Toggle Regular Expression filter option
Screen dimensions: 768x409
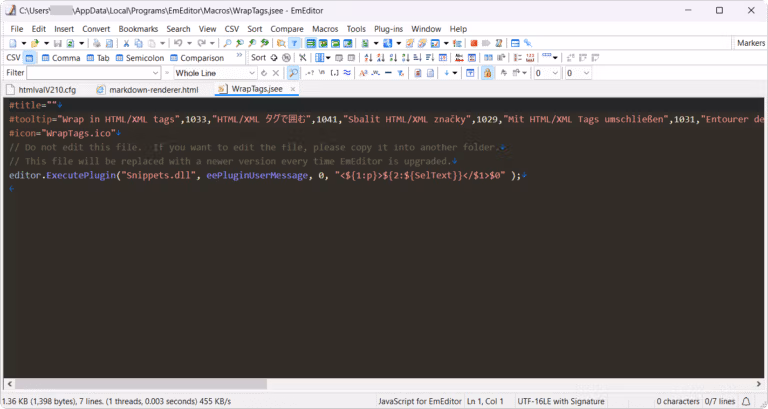[x=309, y=73]
